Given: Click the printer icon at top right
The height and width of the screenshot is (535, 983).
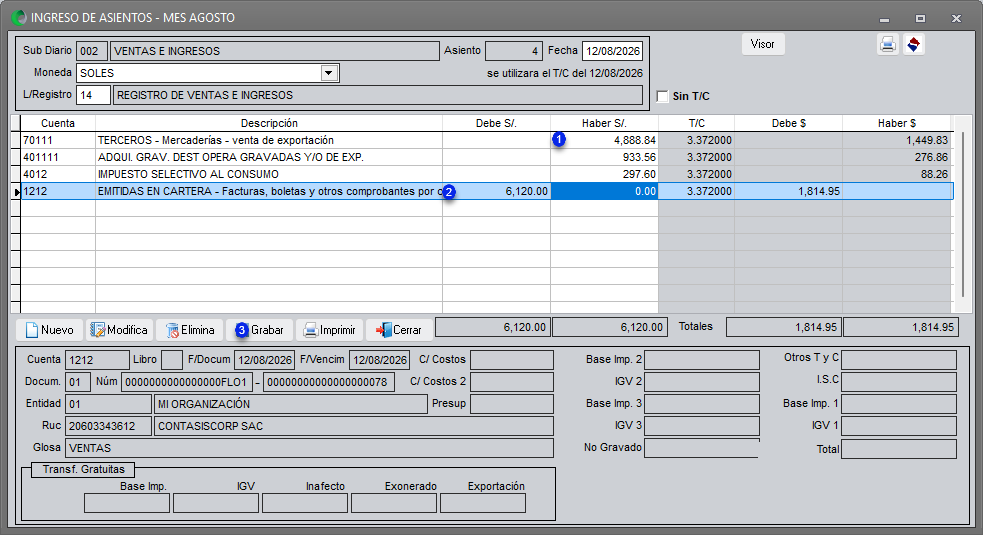Looking at the screenshot, I should point(888,44).
